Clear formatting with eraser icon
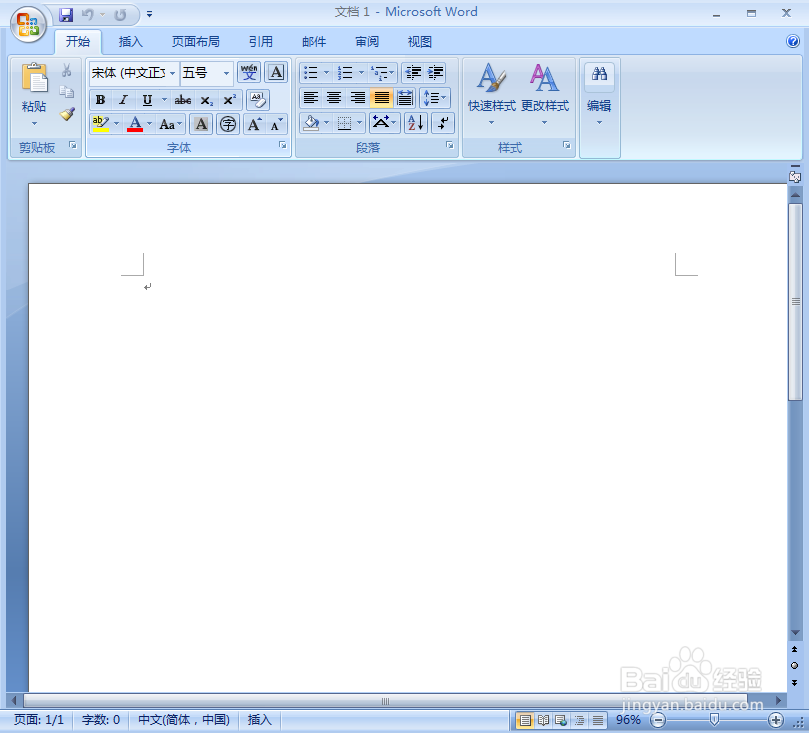Viewport: 809px width, 733px height. (257, 100)
